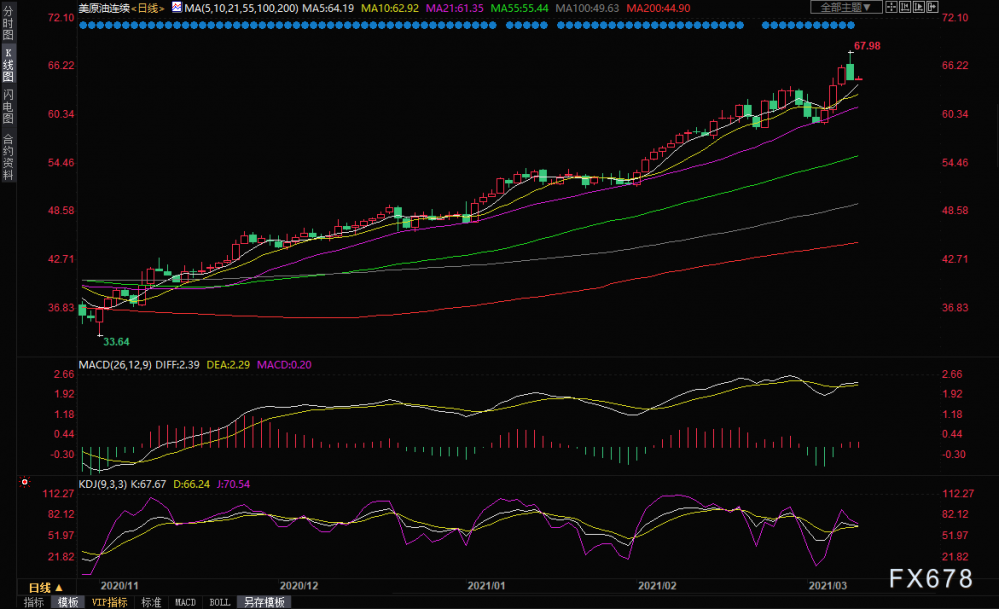
Task: Click the MA21:61.35 value
Action: [x=454, y=8]
